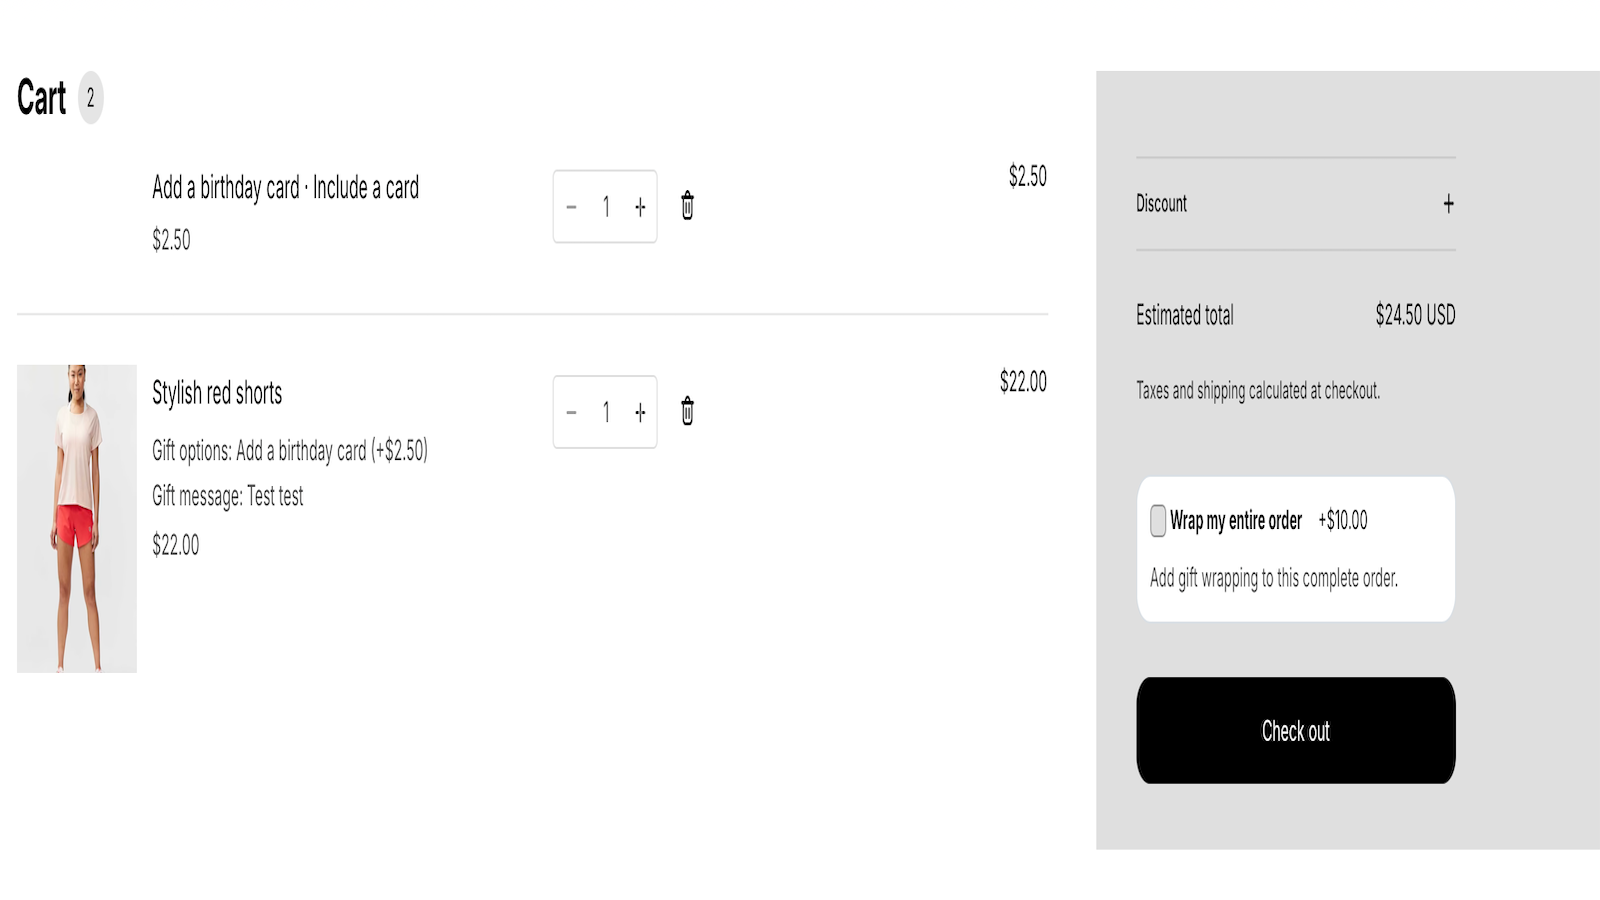Viewport: 1600px width, 900px height.
Task: Delete the birthday card item with trash icon
Action: point(687,206)
